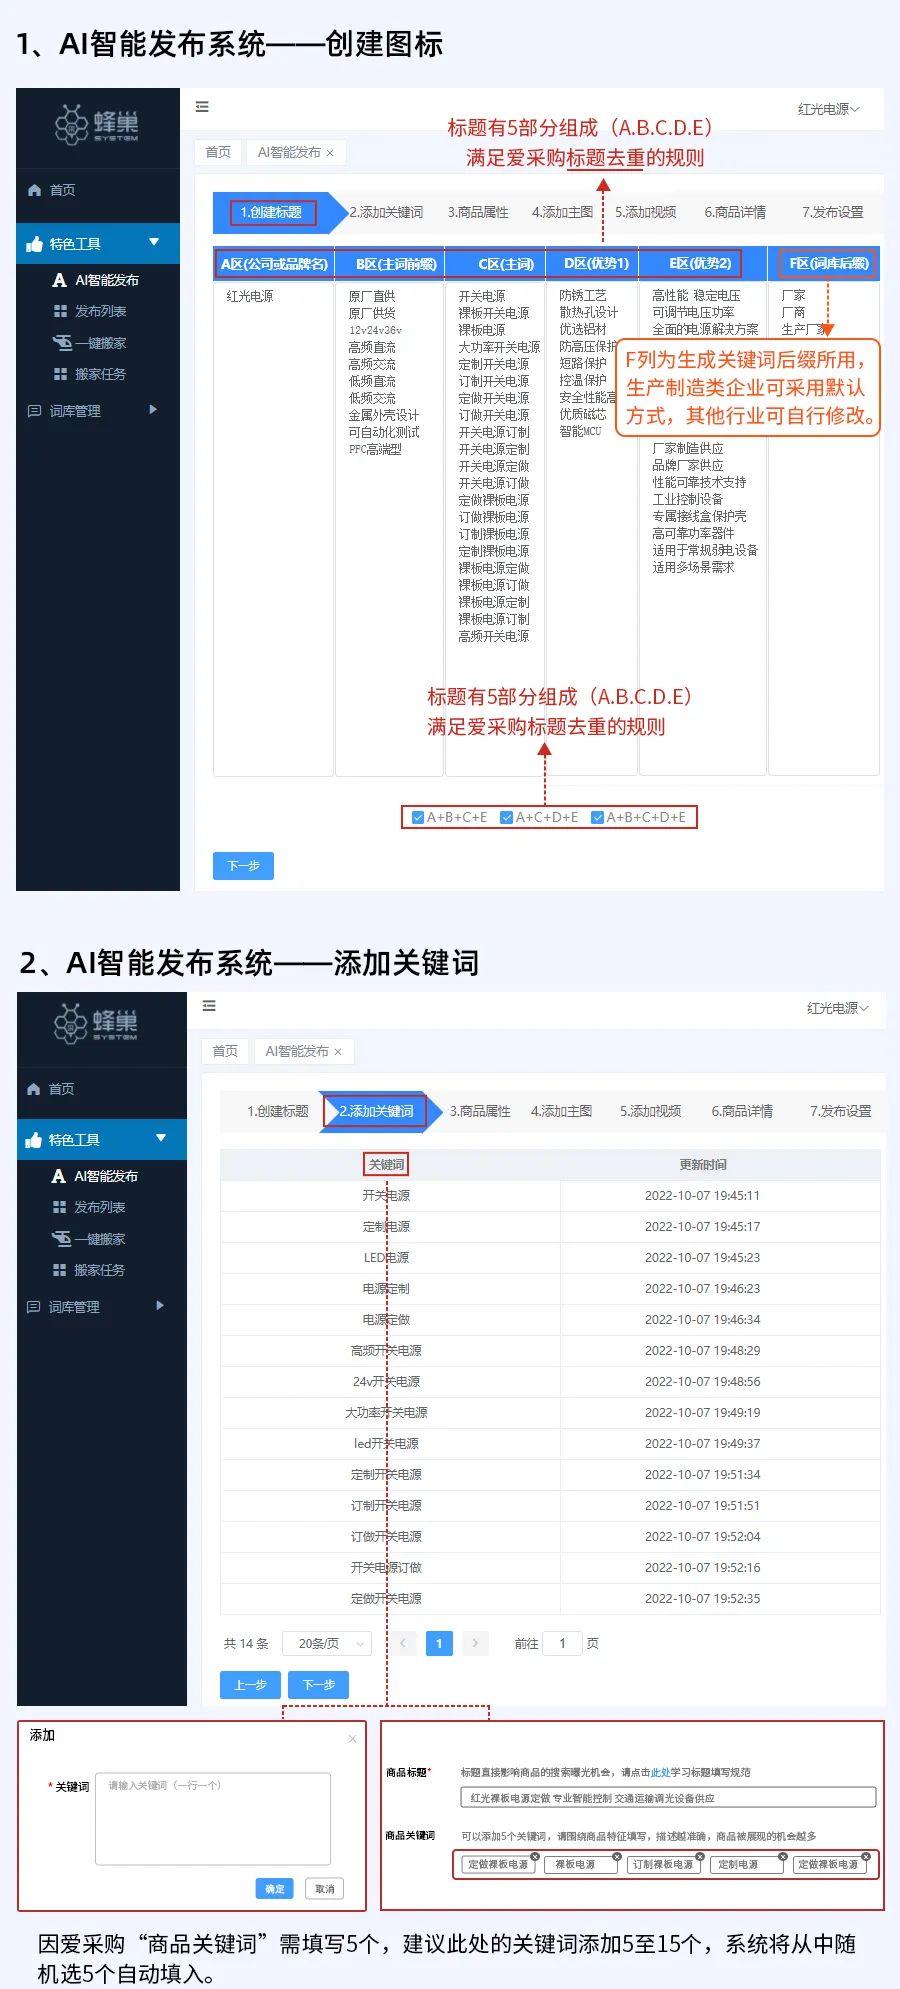Go to previous page using the pagination arrow
The width and height of the screenshot is (900, 1989).
pyautogui.click(x=403, y=1643)
